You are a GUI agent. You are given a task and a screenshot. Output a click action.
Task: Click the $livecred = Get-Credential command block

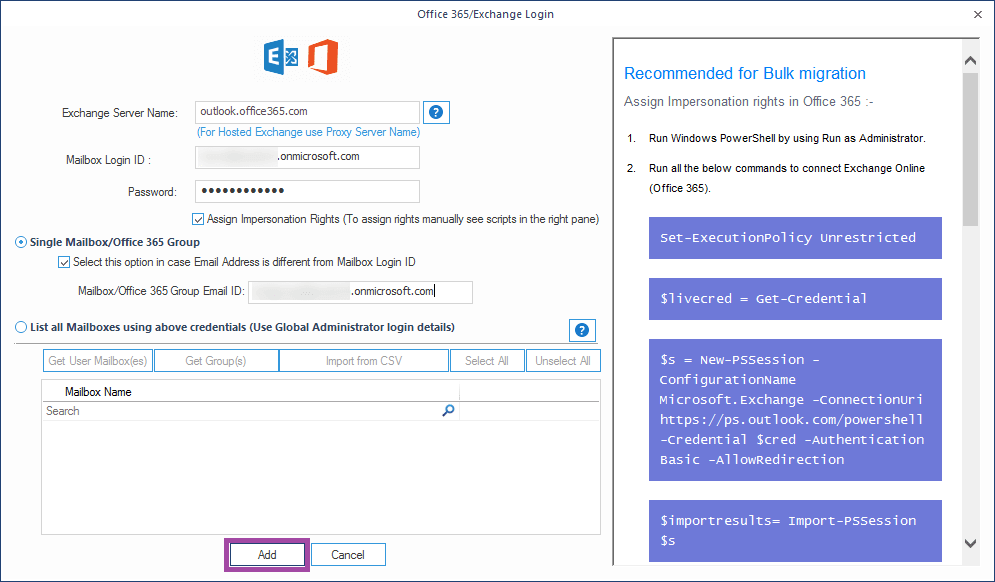coord(795,299)
